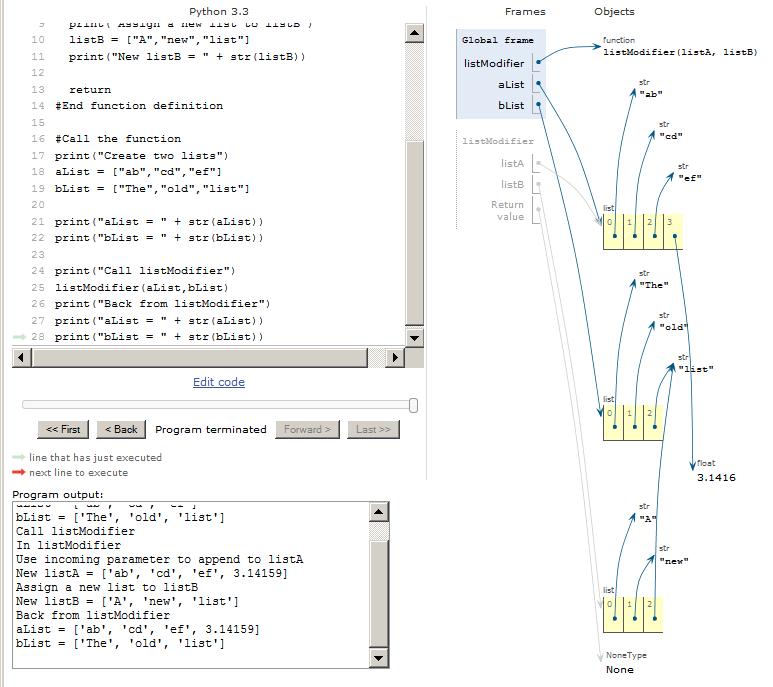
Task: Click the execution step slider handle
Action: (413, 405)
